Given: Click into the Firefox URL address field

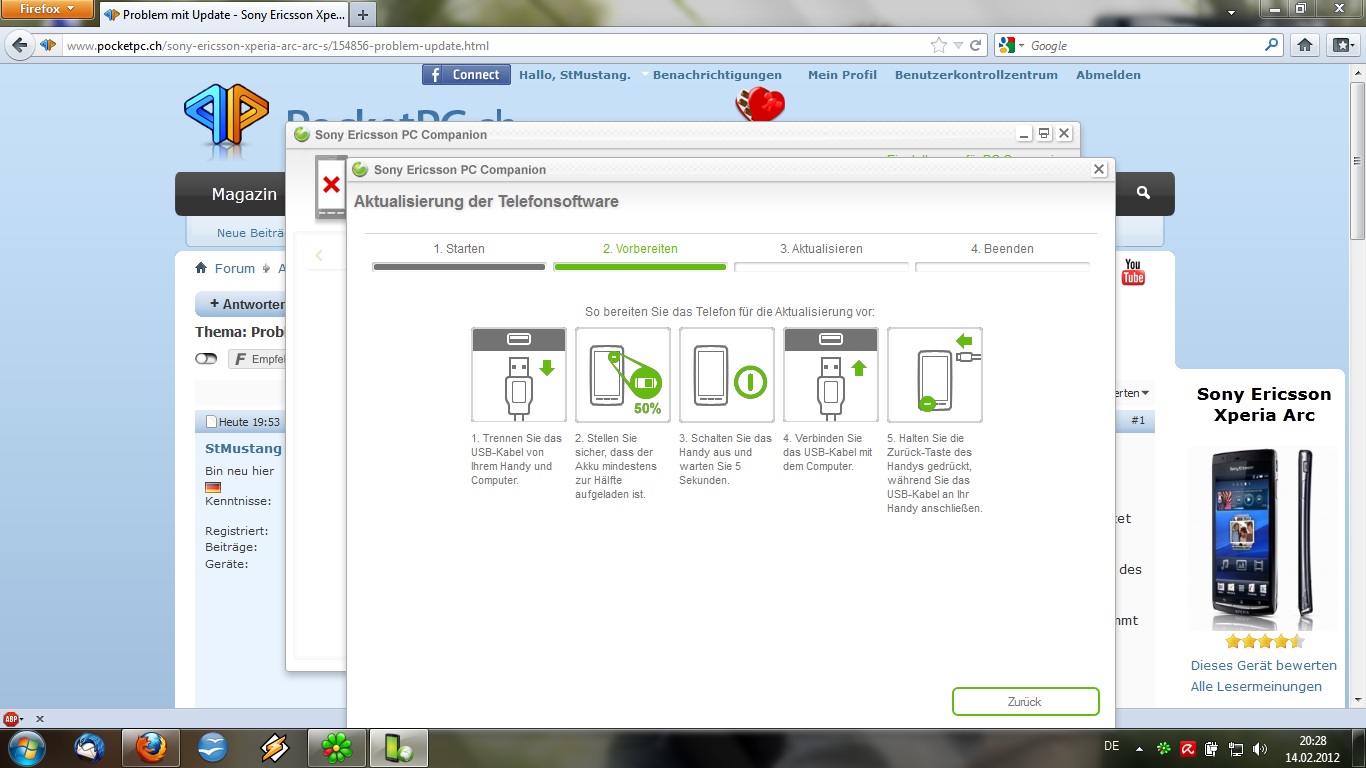Looking at the screenshot, I should (494, 45).
